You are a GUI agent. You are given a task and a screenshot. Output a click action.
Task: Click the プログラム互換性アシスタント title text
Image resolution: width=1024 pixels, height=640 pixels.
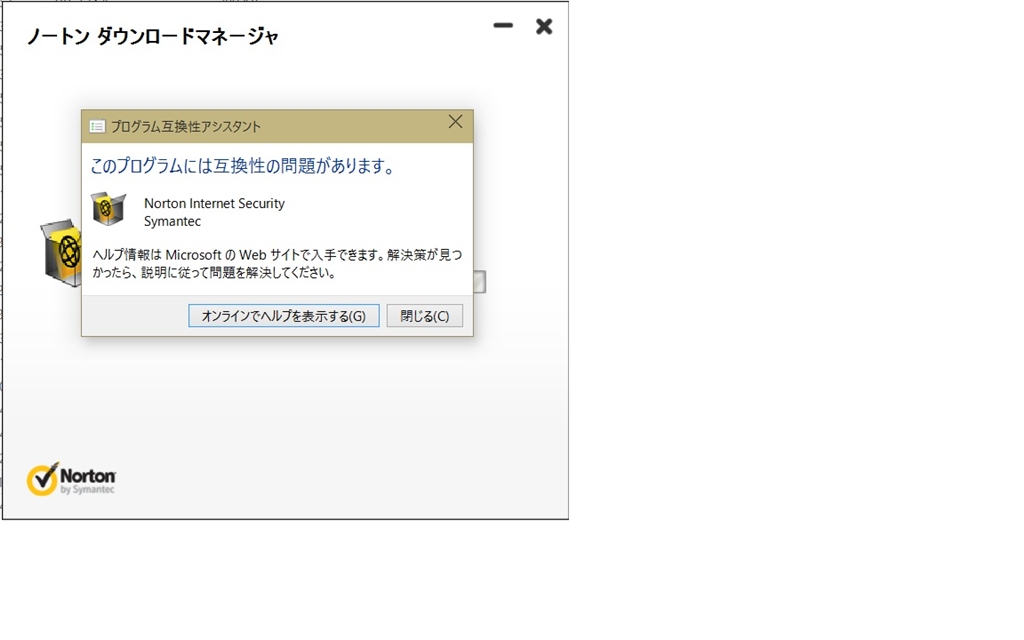point(185,127)
